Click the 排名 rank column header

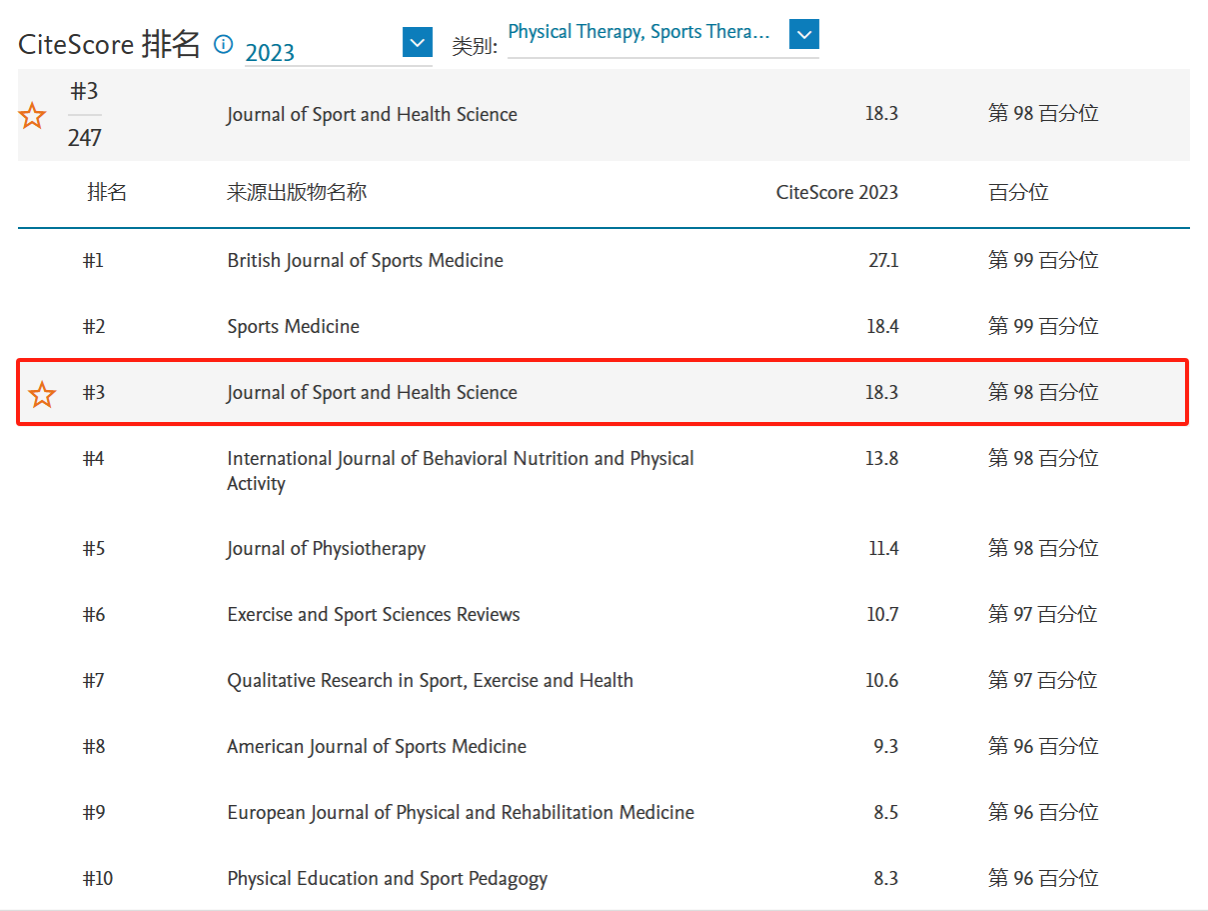(x=107, y=193)
